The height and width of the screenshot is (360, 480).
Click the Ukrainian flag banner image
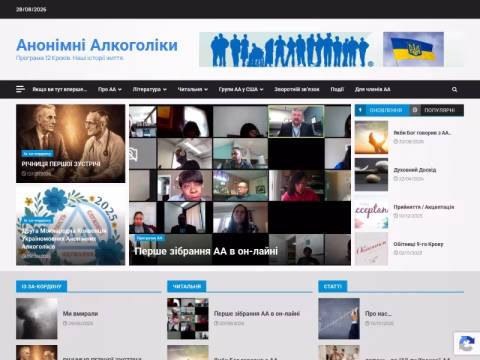[x=413, y=49]
